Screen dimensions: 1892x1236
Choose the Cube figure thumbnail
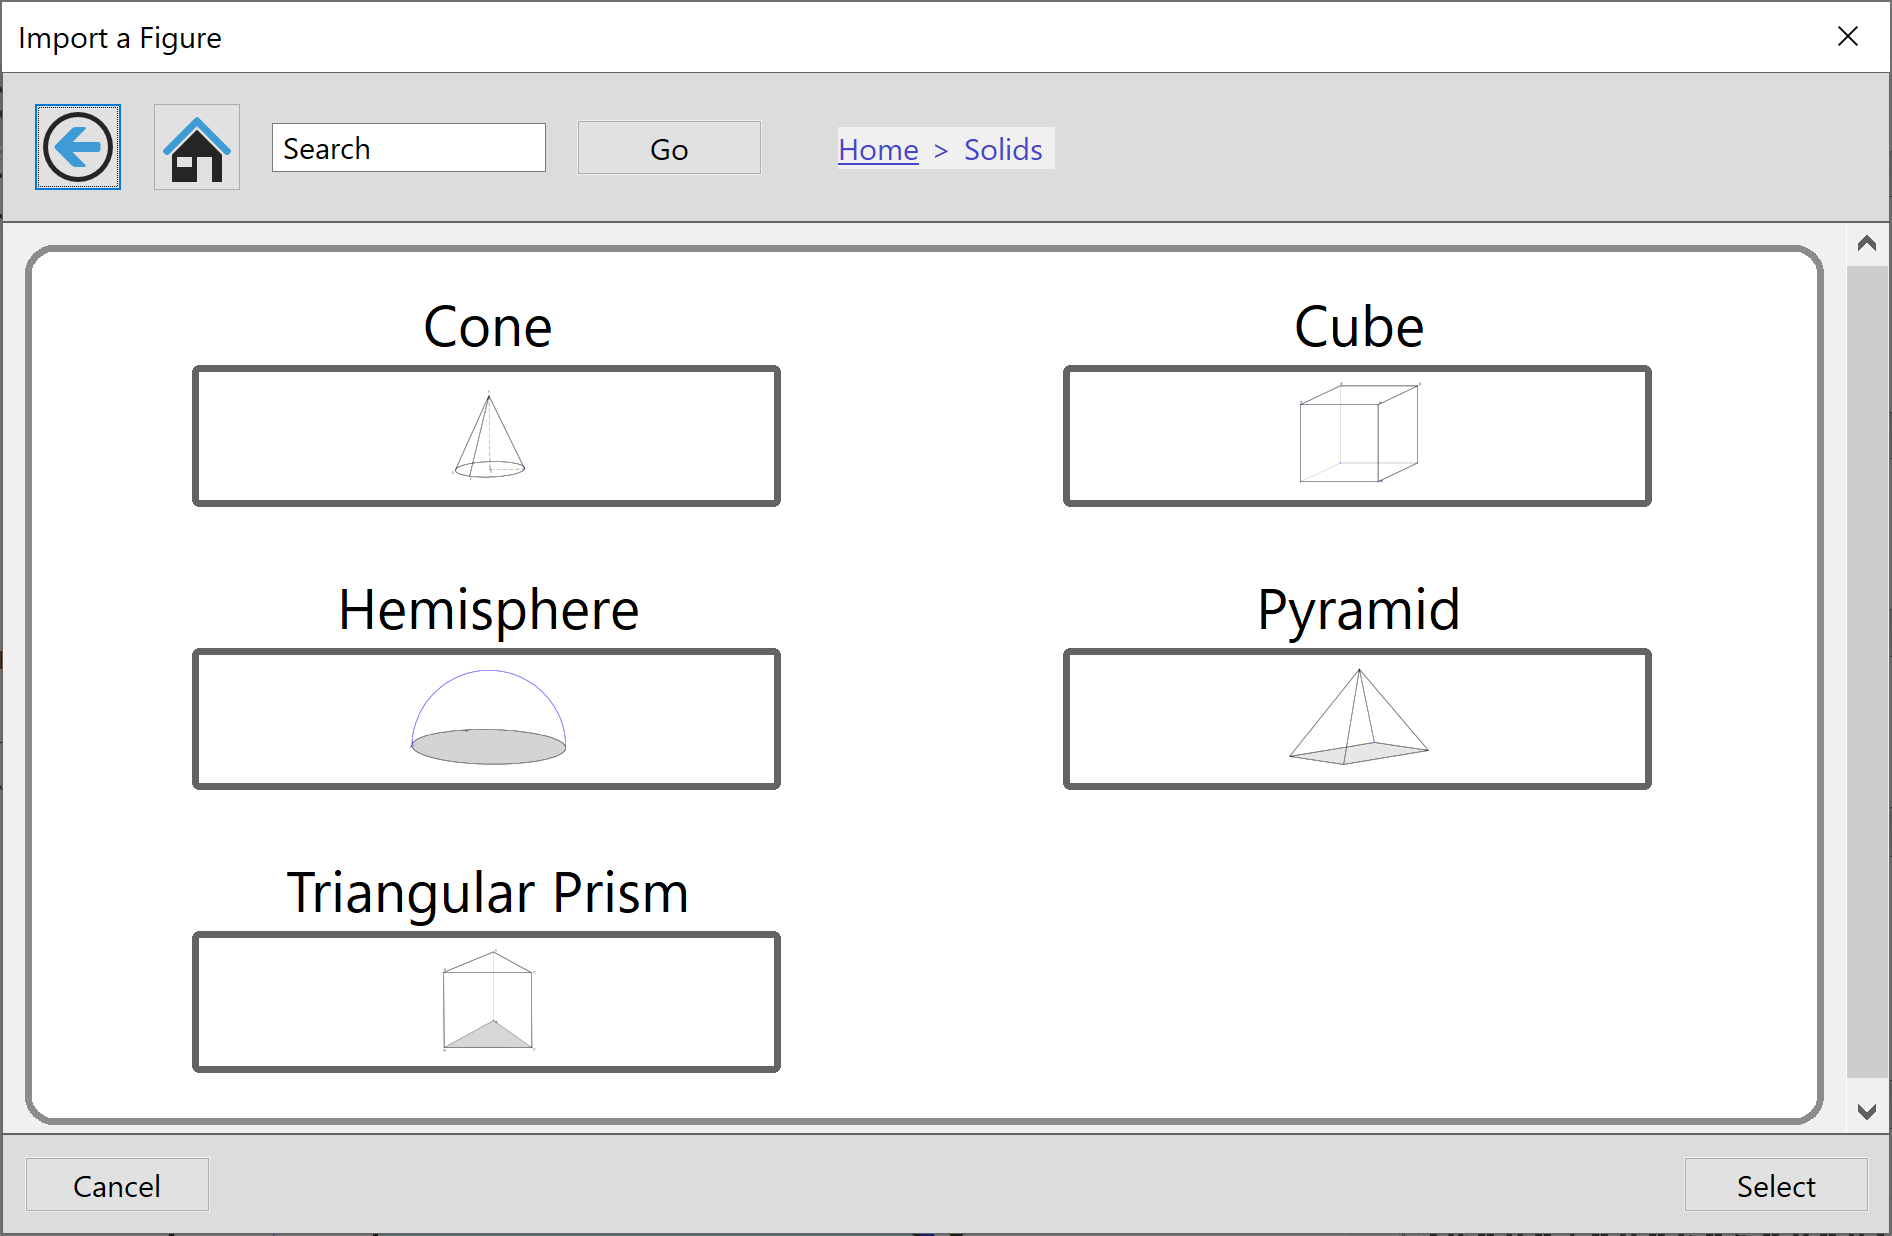point(1357,436)
